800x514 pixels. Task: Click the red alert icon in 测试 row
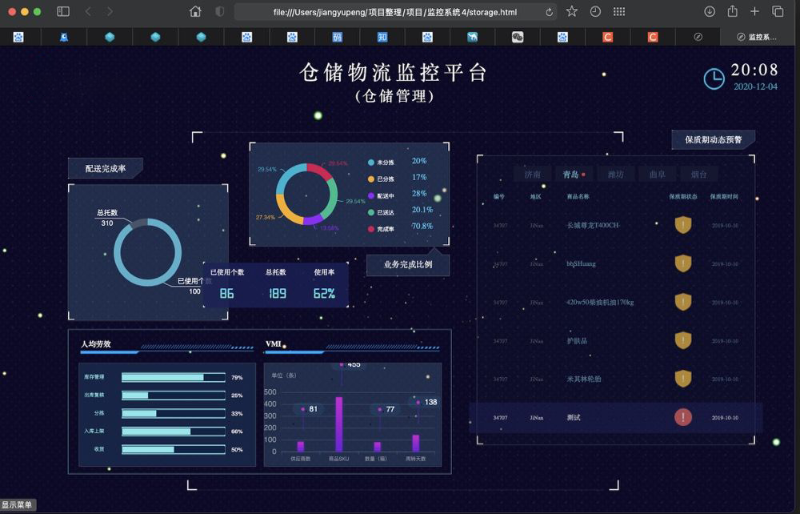(683, 417)
